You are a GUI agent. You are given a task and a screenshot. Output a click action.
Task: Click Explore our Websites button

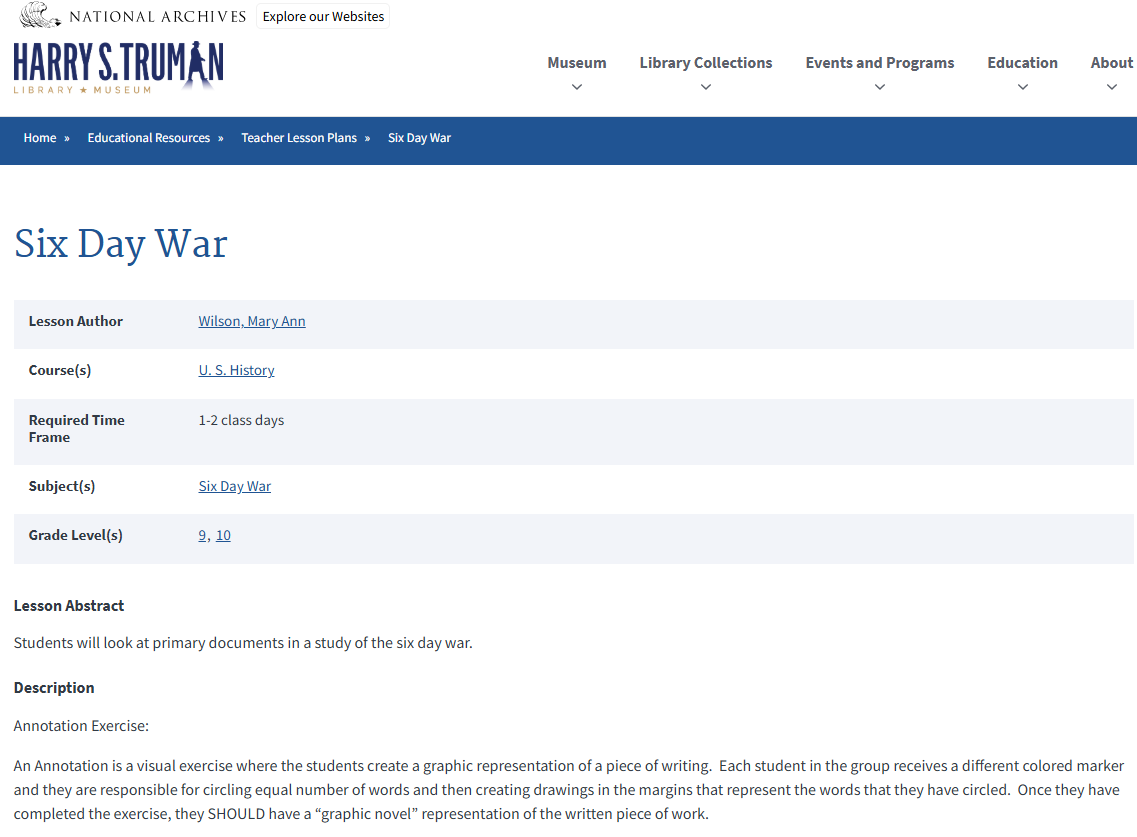pyautogui.click(x=322, y=16)
